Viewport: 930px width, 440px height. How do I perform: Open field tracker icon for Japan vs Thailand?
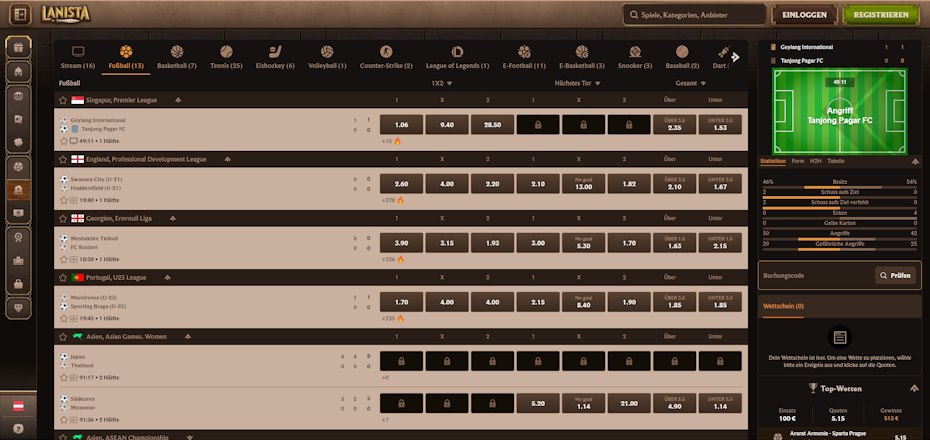74,377
